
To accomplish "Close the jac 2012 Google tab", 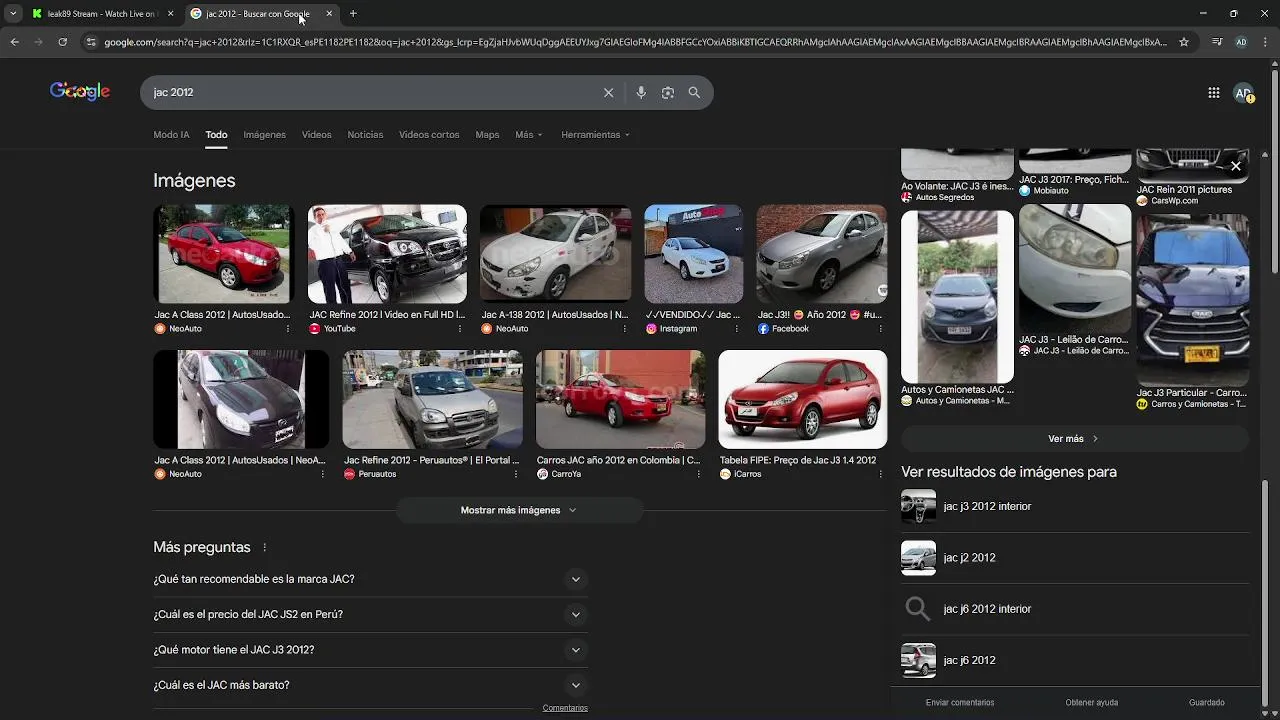I will (x=329, y=13).
